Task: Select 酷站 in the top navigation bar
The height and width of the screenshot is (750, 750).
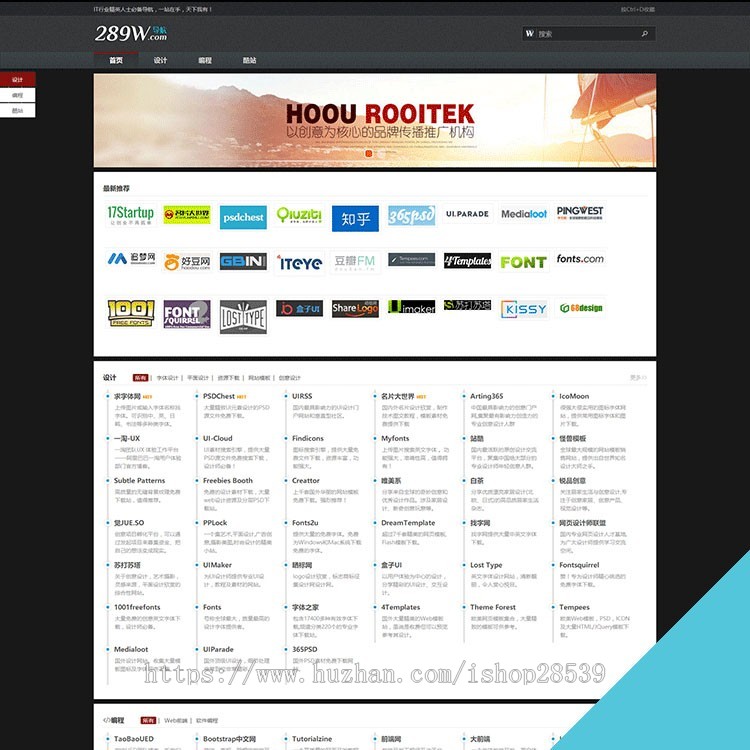Action: pyautogui.click(x=249, y=60)
